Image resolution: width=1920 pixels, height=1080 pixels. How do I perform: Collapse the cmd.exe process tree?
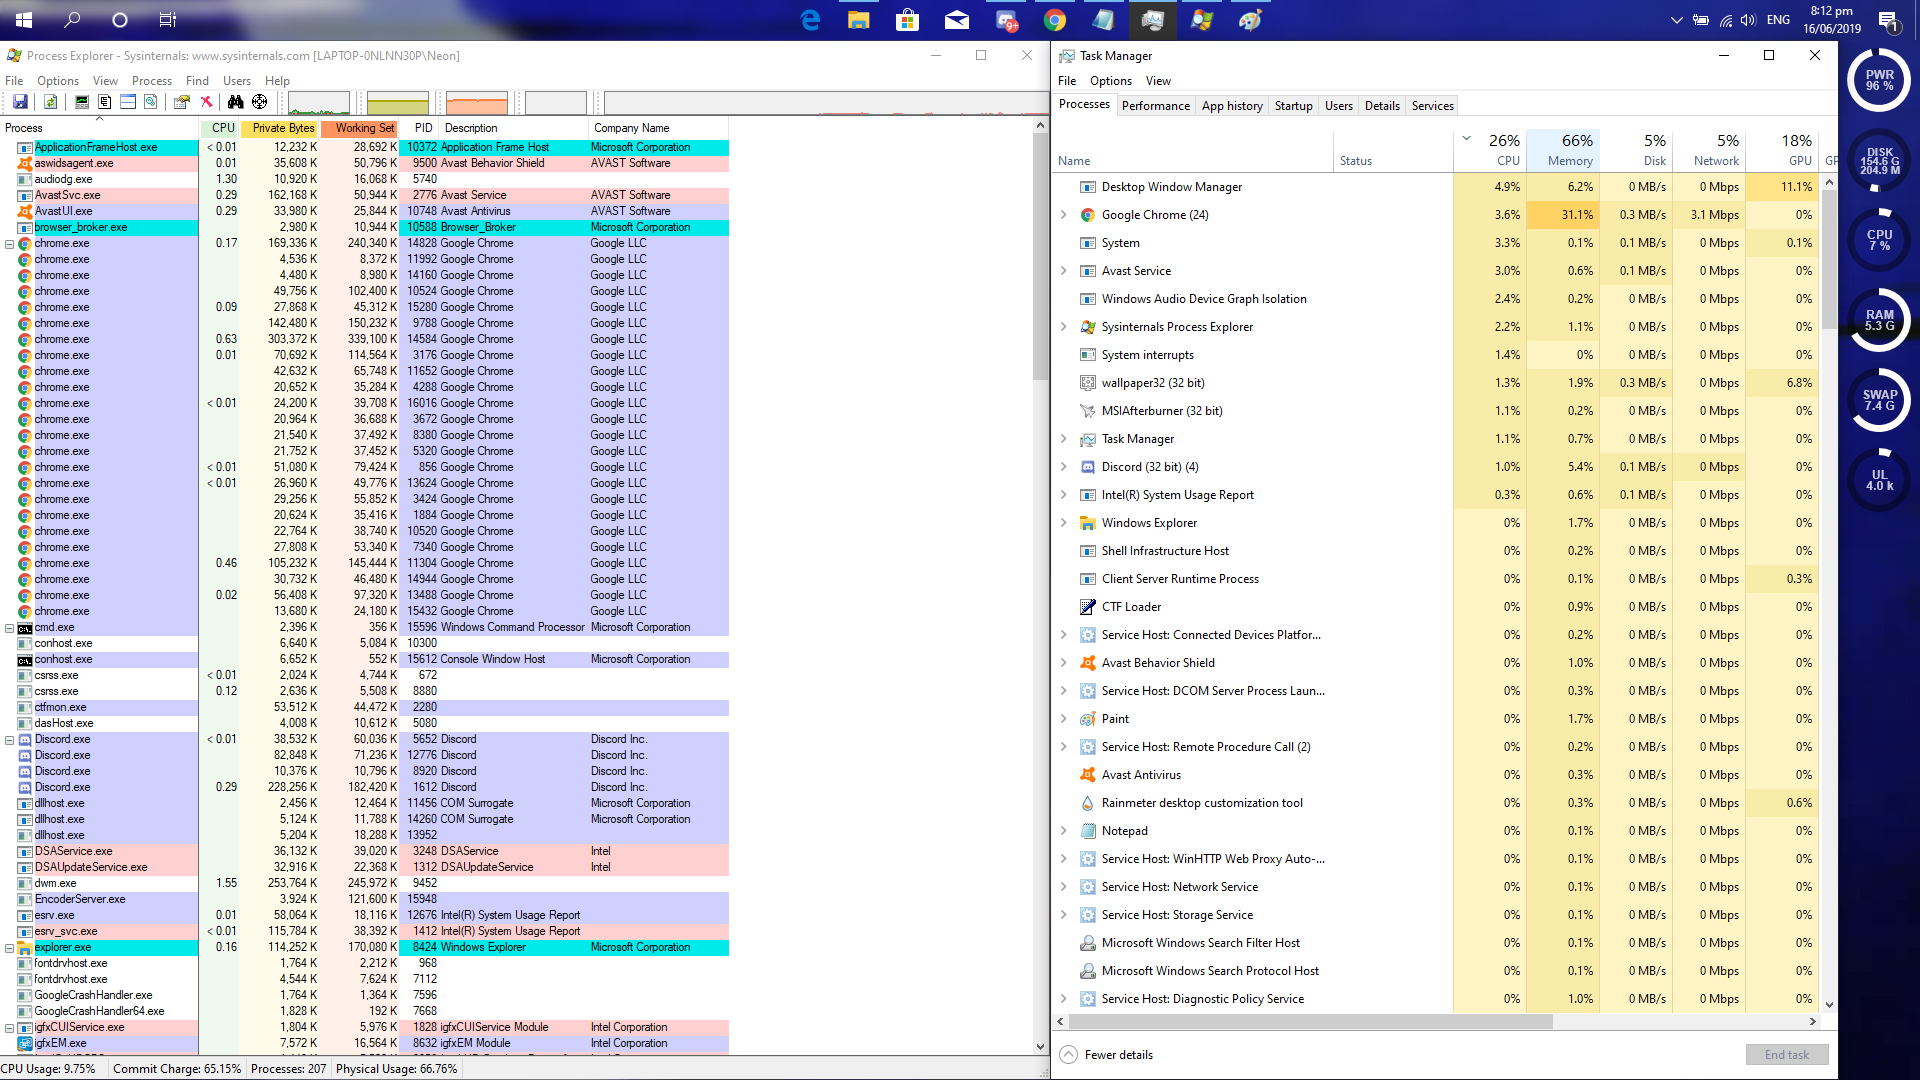10,627
